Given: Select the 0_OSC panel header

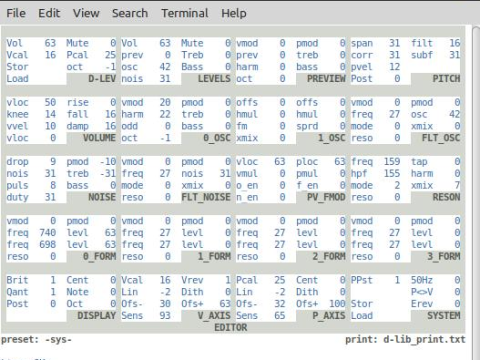Looking at the screenshot, I should coord(217,138).
